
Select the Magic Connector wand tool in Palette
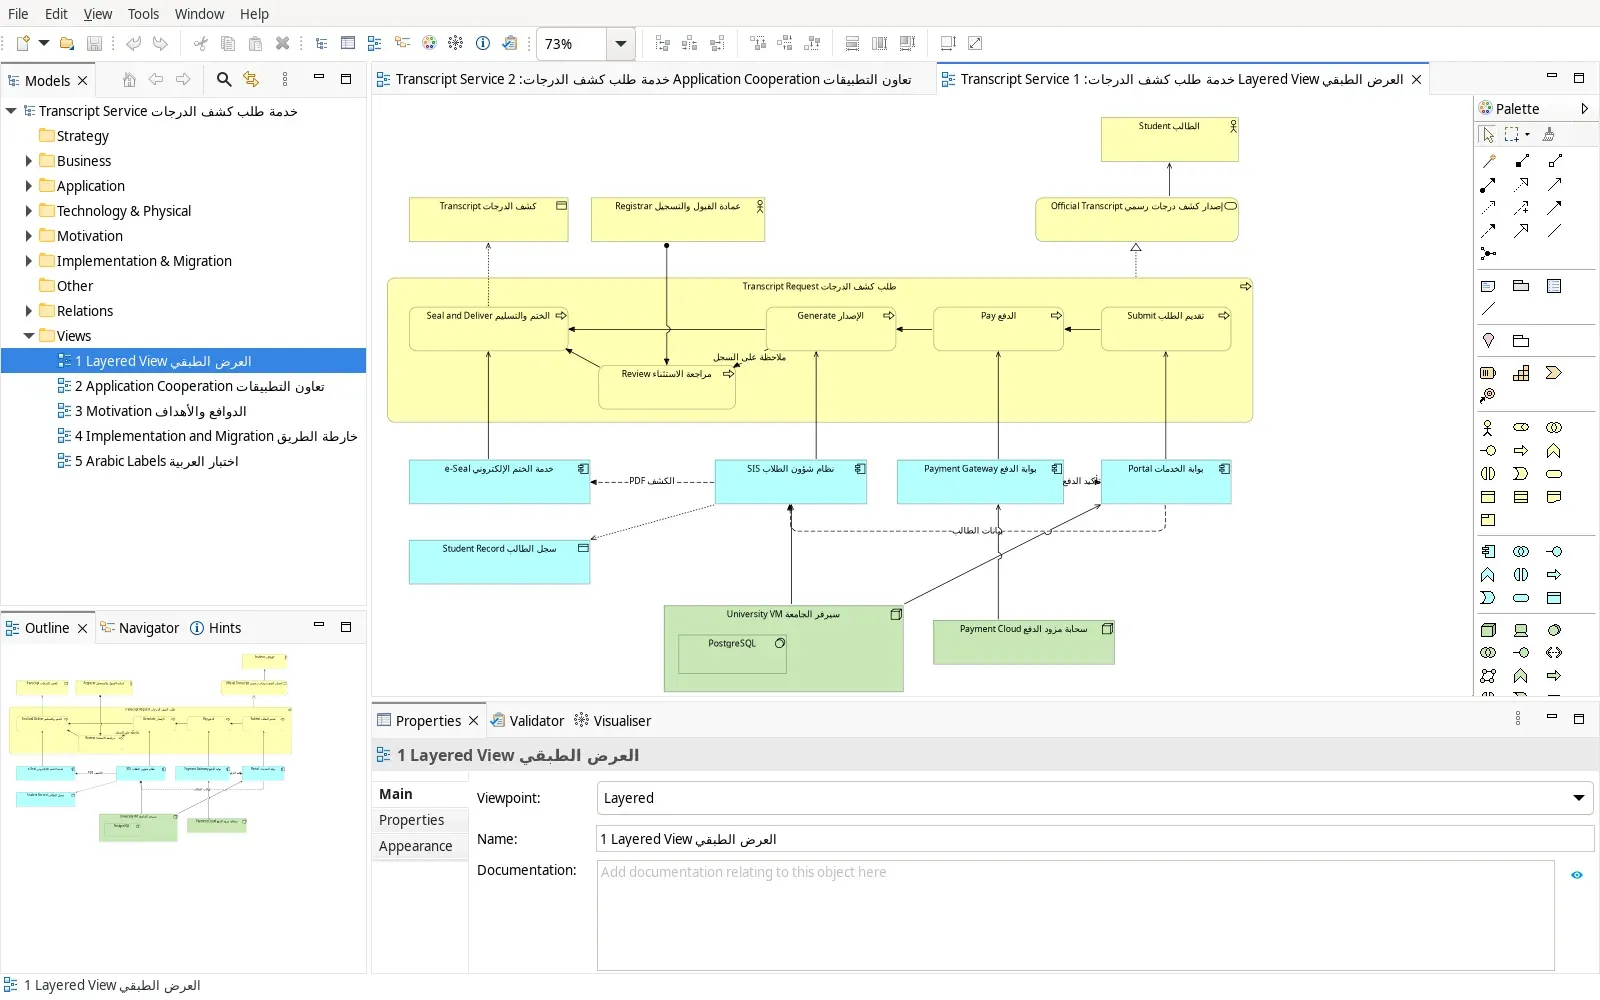pos(1488,161)
